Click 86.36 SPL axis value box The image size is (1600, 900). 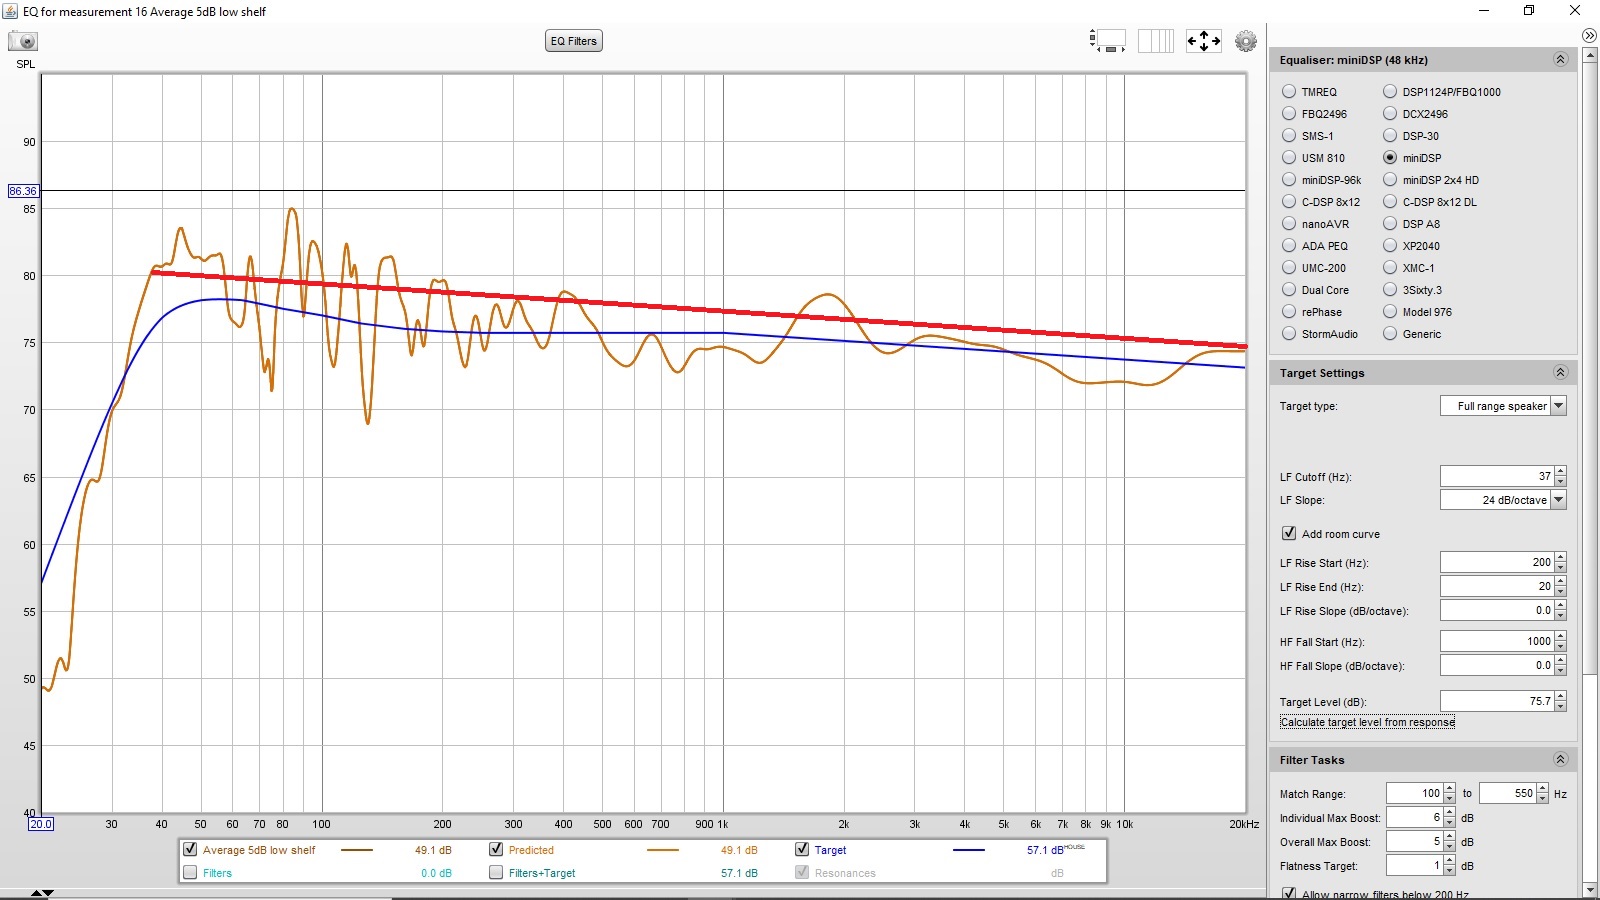pyautogui.click(x=23, y=191)
